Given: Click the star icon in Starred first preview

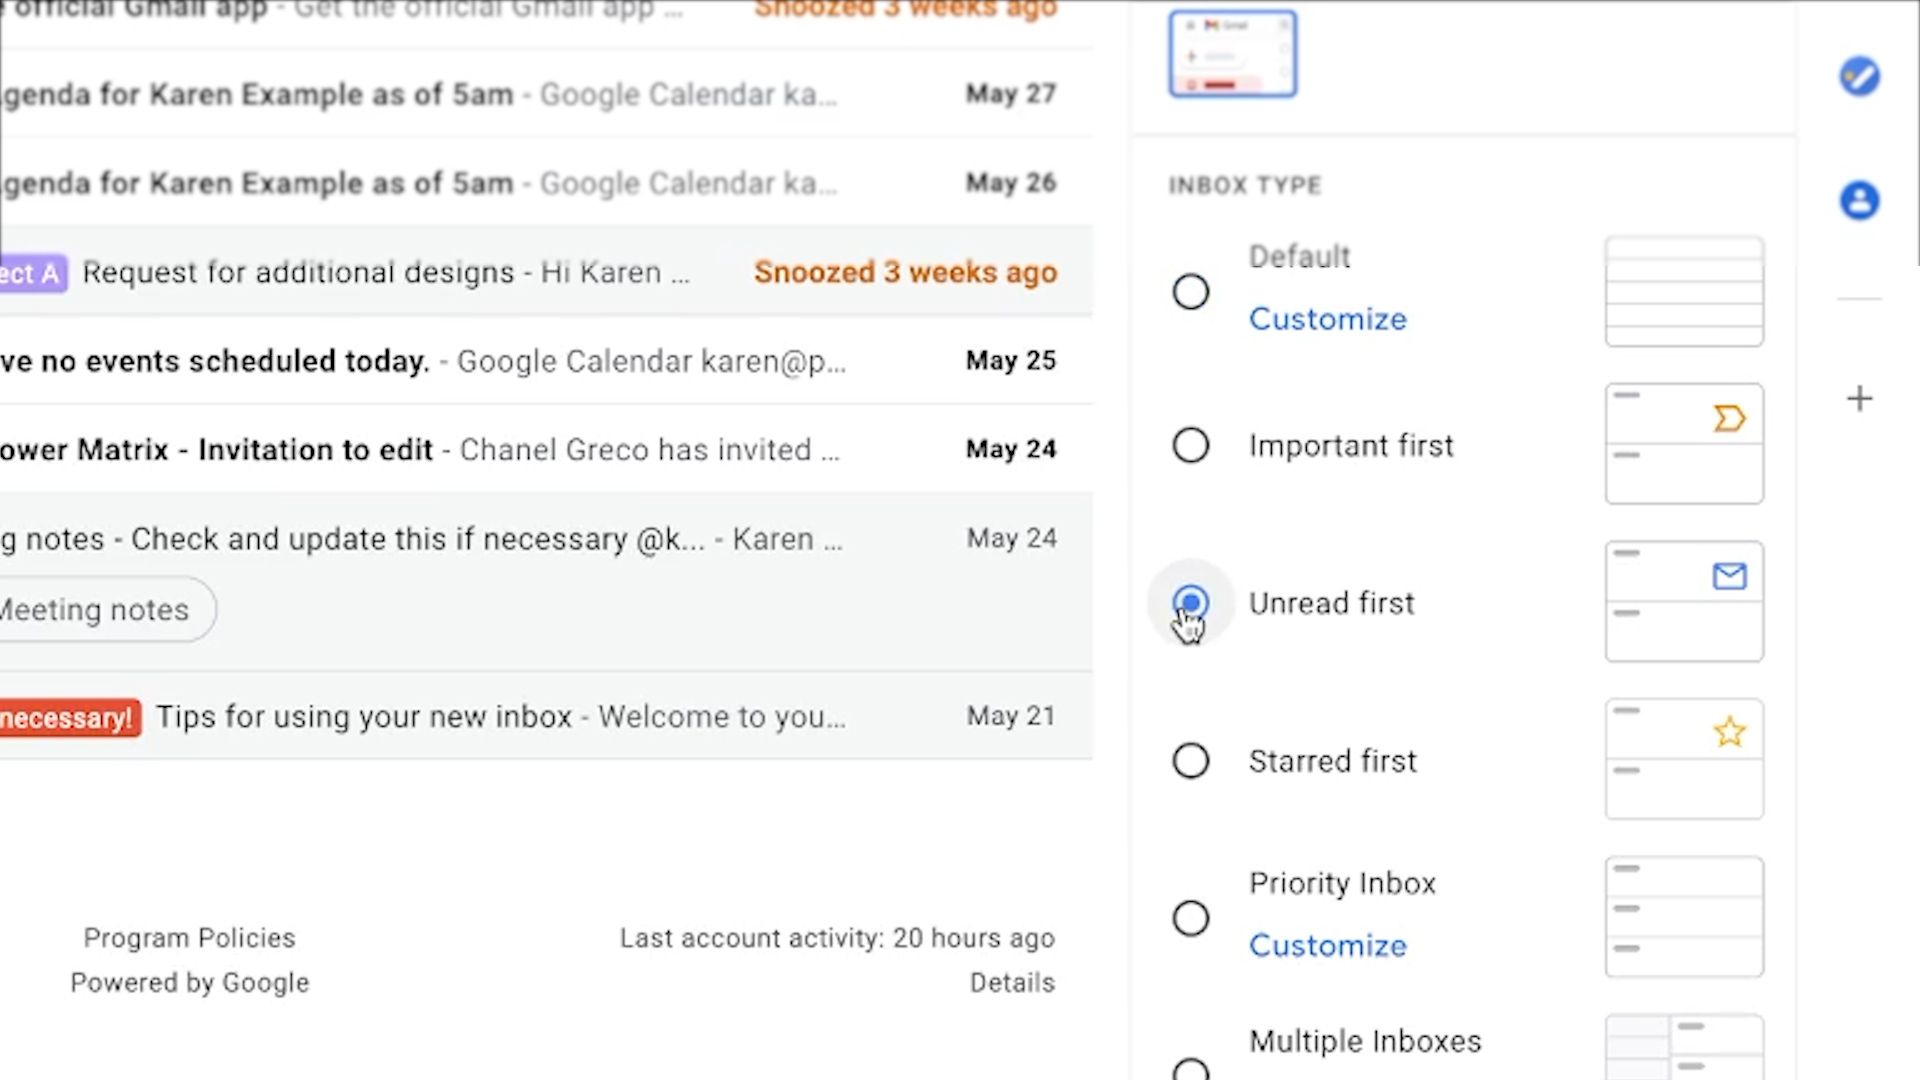Looking at the screenshot, I should [1729, 732].
